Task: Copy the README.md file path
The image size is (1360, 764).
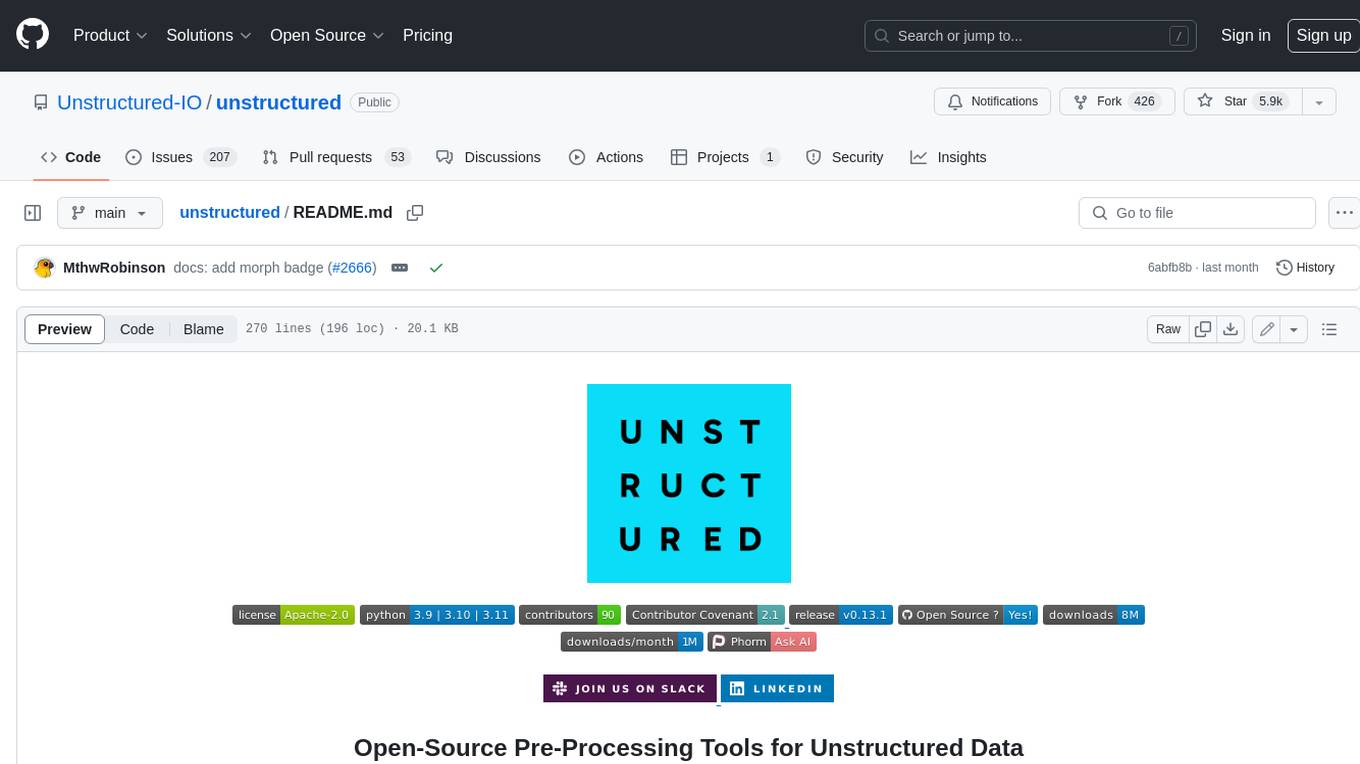Action: pyautogui.click(x=415, y=213)
